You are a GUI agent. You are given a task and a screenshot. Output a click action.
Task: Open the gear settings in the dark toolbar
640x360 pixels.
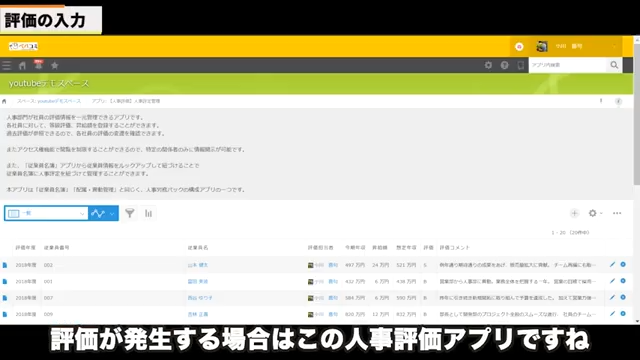coord(488,65)
